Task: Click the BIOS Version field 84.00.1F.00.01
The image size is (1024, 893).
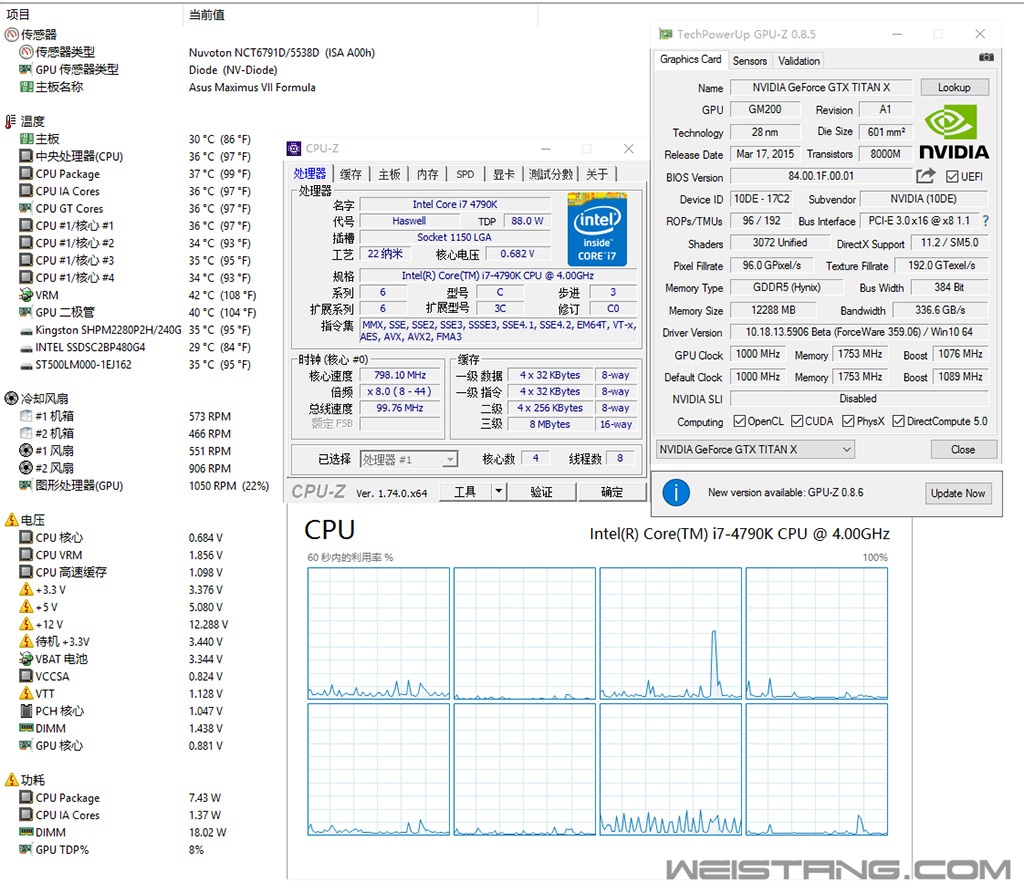Action: point(821,176)
